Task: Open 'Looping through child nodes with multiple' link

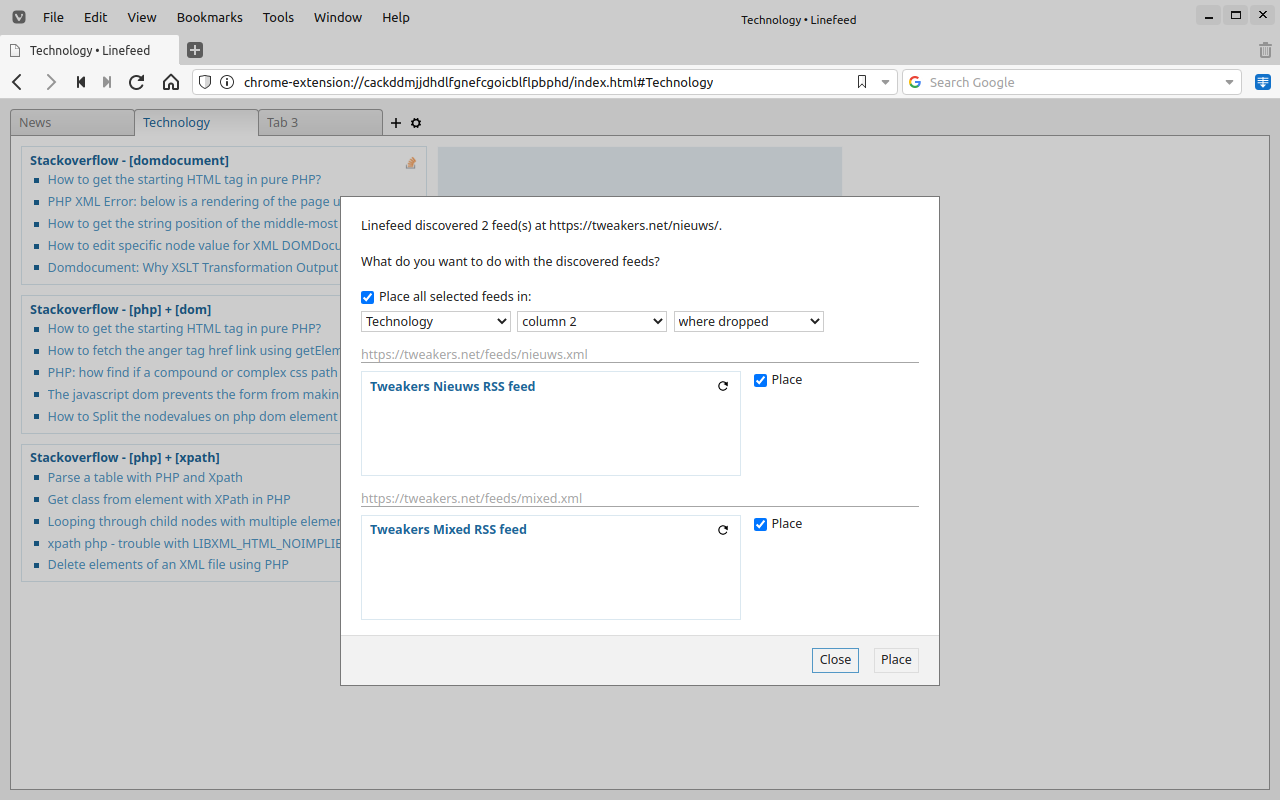Action: [x=194, y=522]
